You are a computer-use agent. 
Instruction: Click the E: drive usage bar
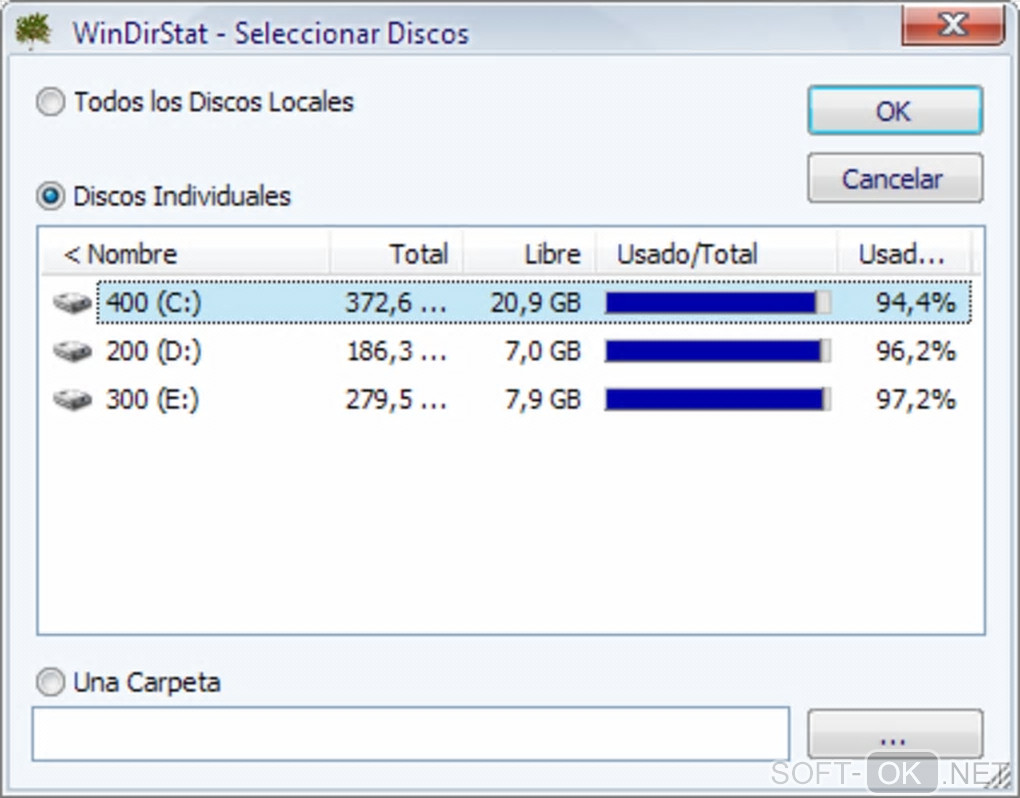[x=718, y=399]
